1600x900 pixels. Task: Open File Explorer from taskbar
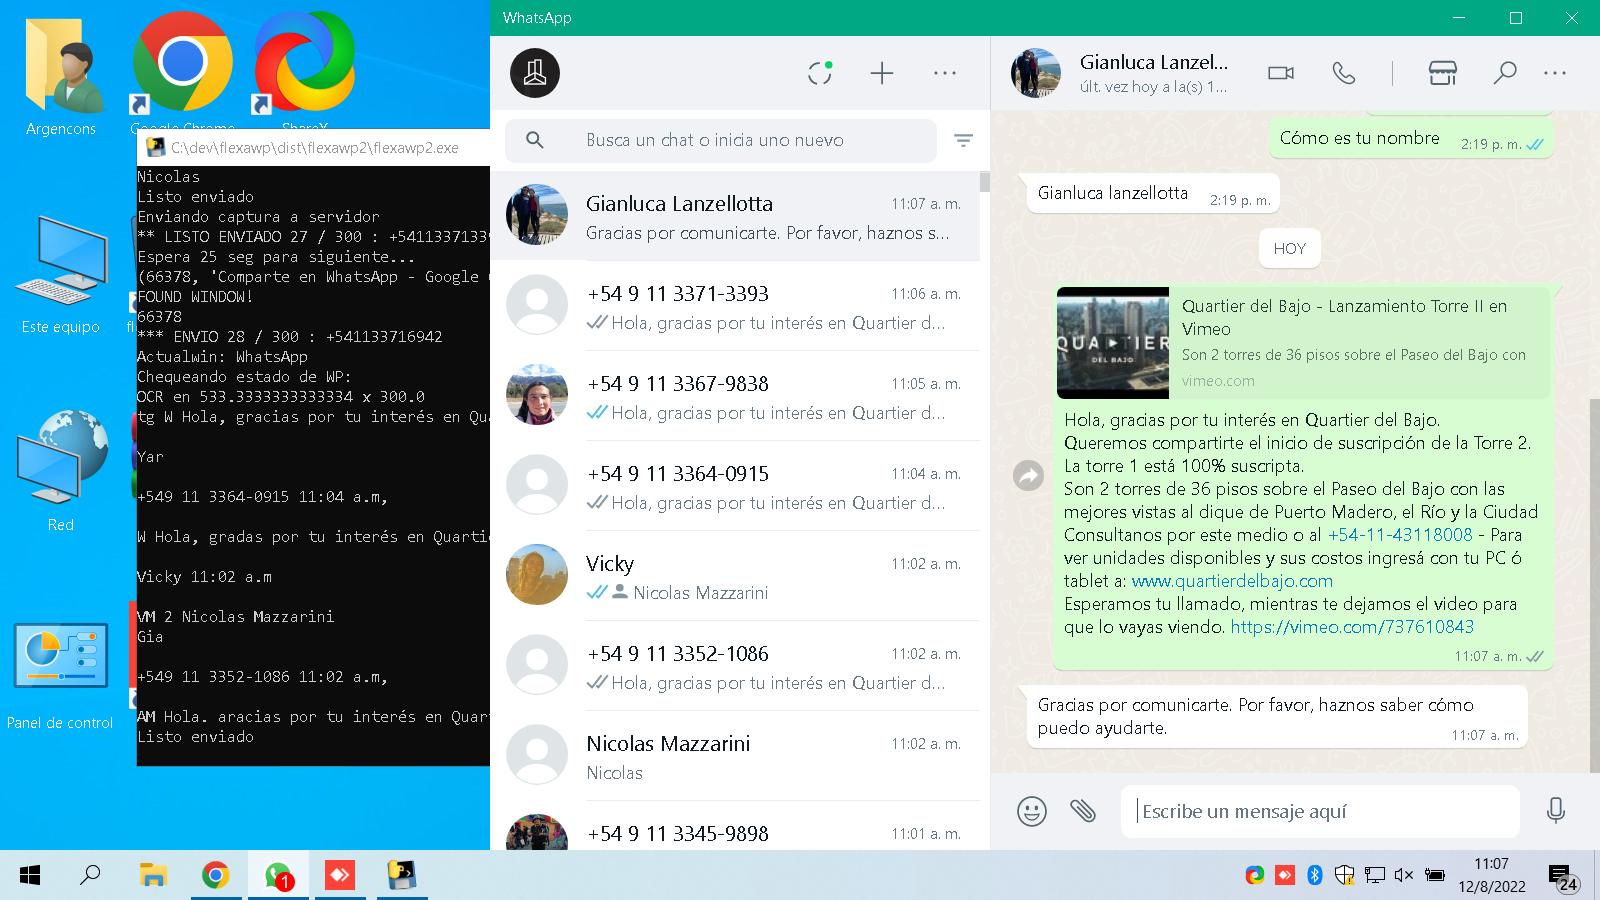(153, 876)
